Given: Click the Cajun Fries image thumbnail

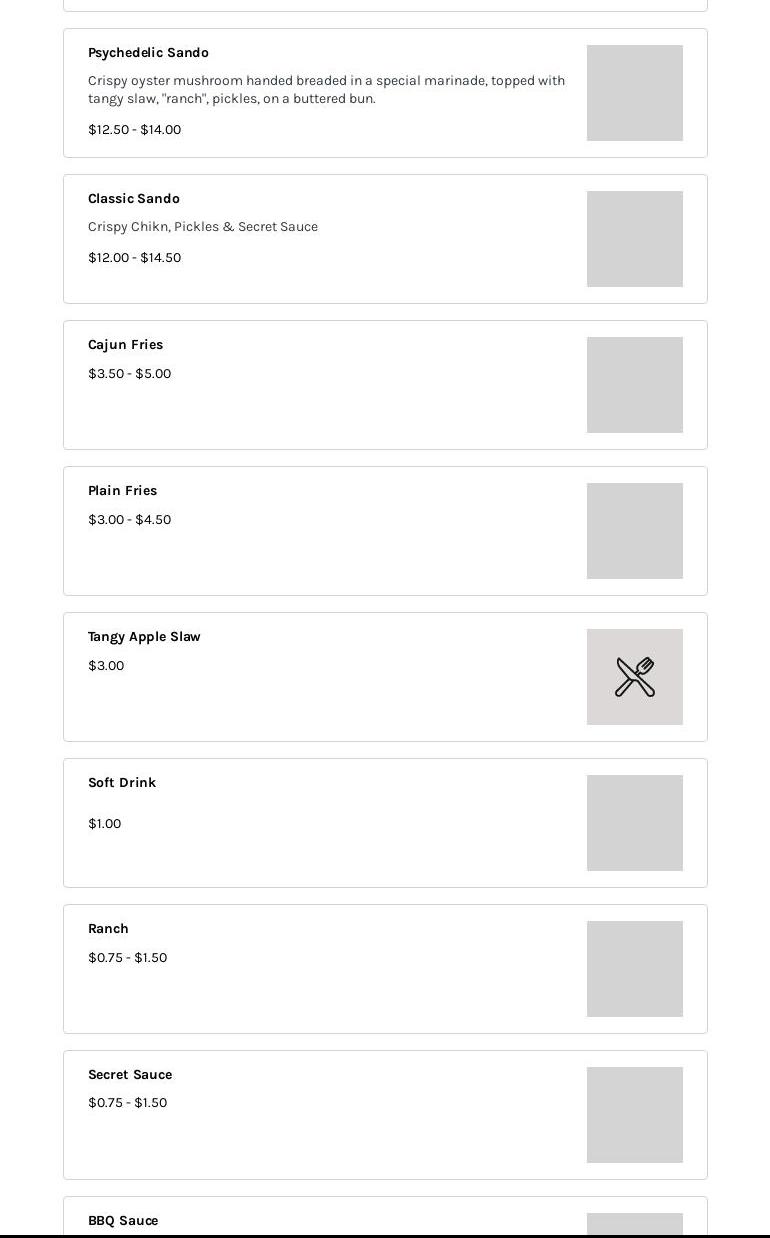Looking at the screenshot, I should [635, 385].
